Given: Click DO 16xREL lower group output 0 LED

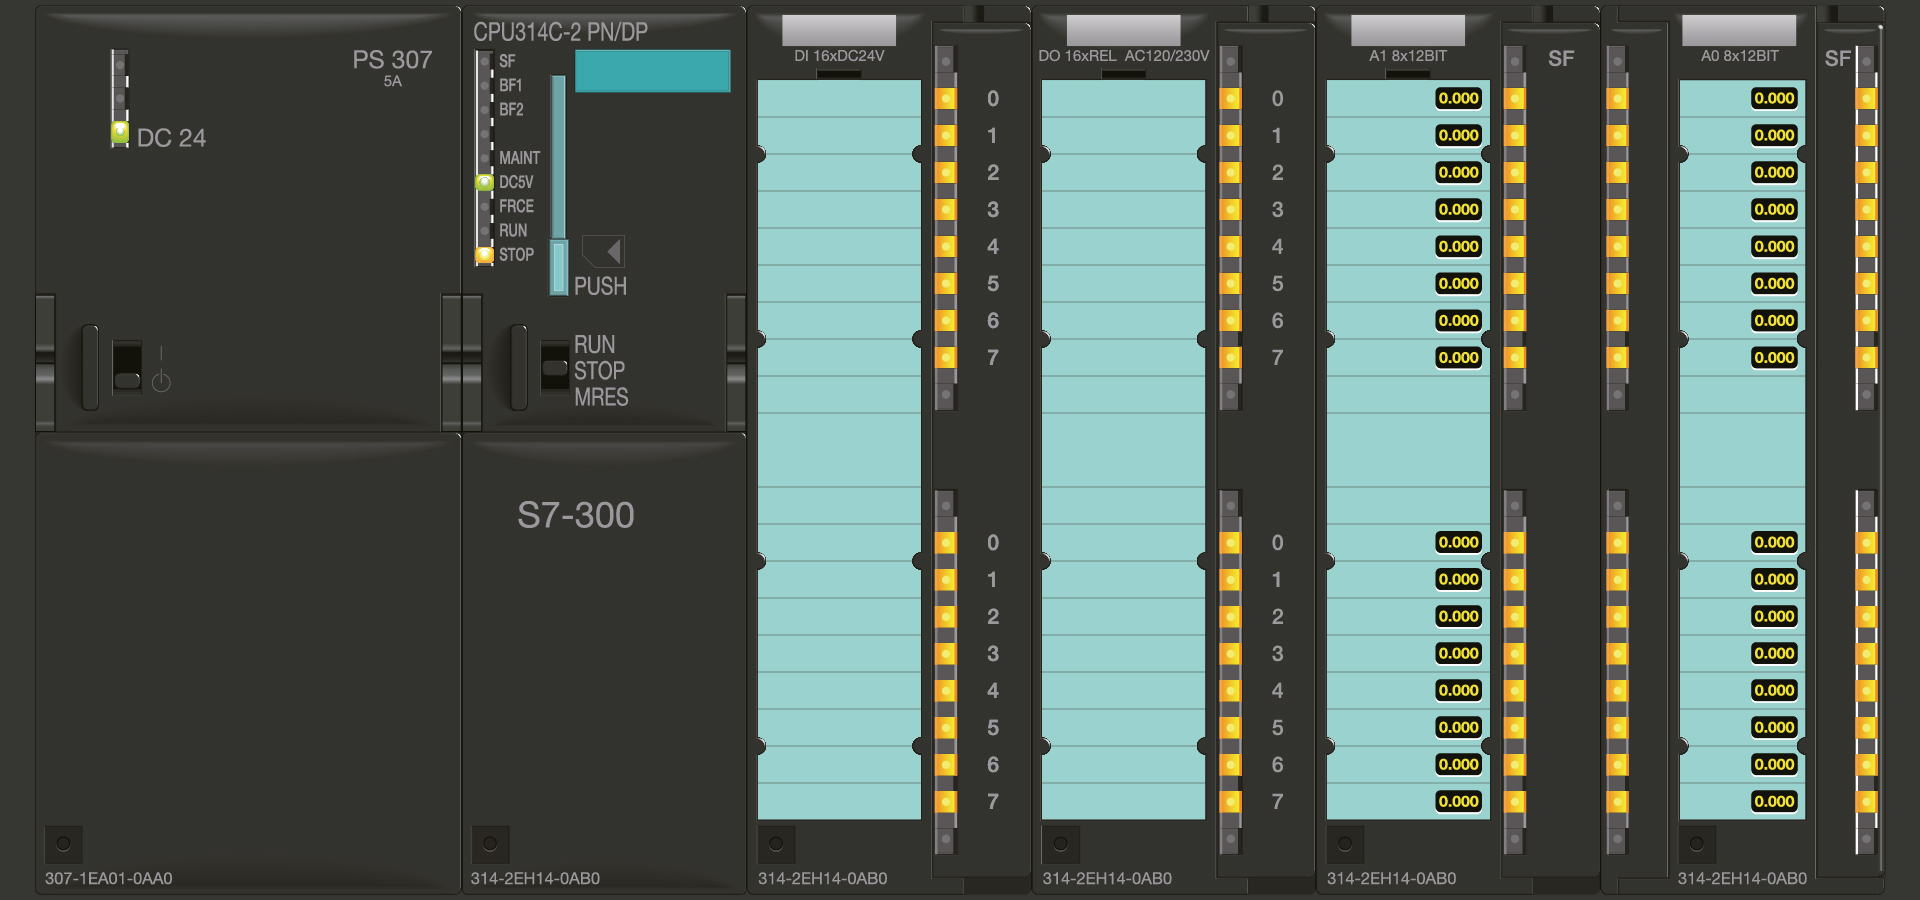Looking at the screenshot, I should [x=1231, y=542].
